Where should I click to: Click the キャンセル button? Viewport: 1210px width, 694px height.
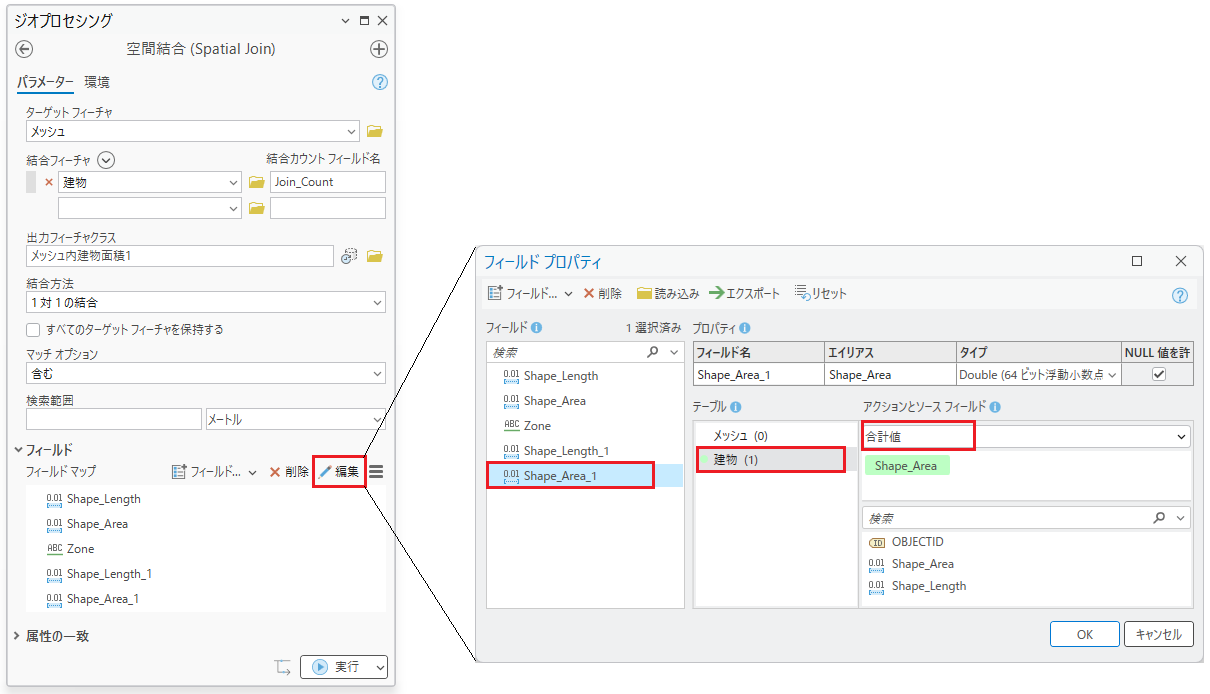1158,634
